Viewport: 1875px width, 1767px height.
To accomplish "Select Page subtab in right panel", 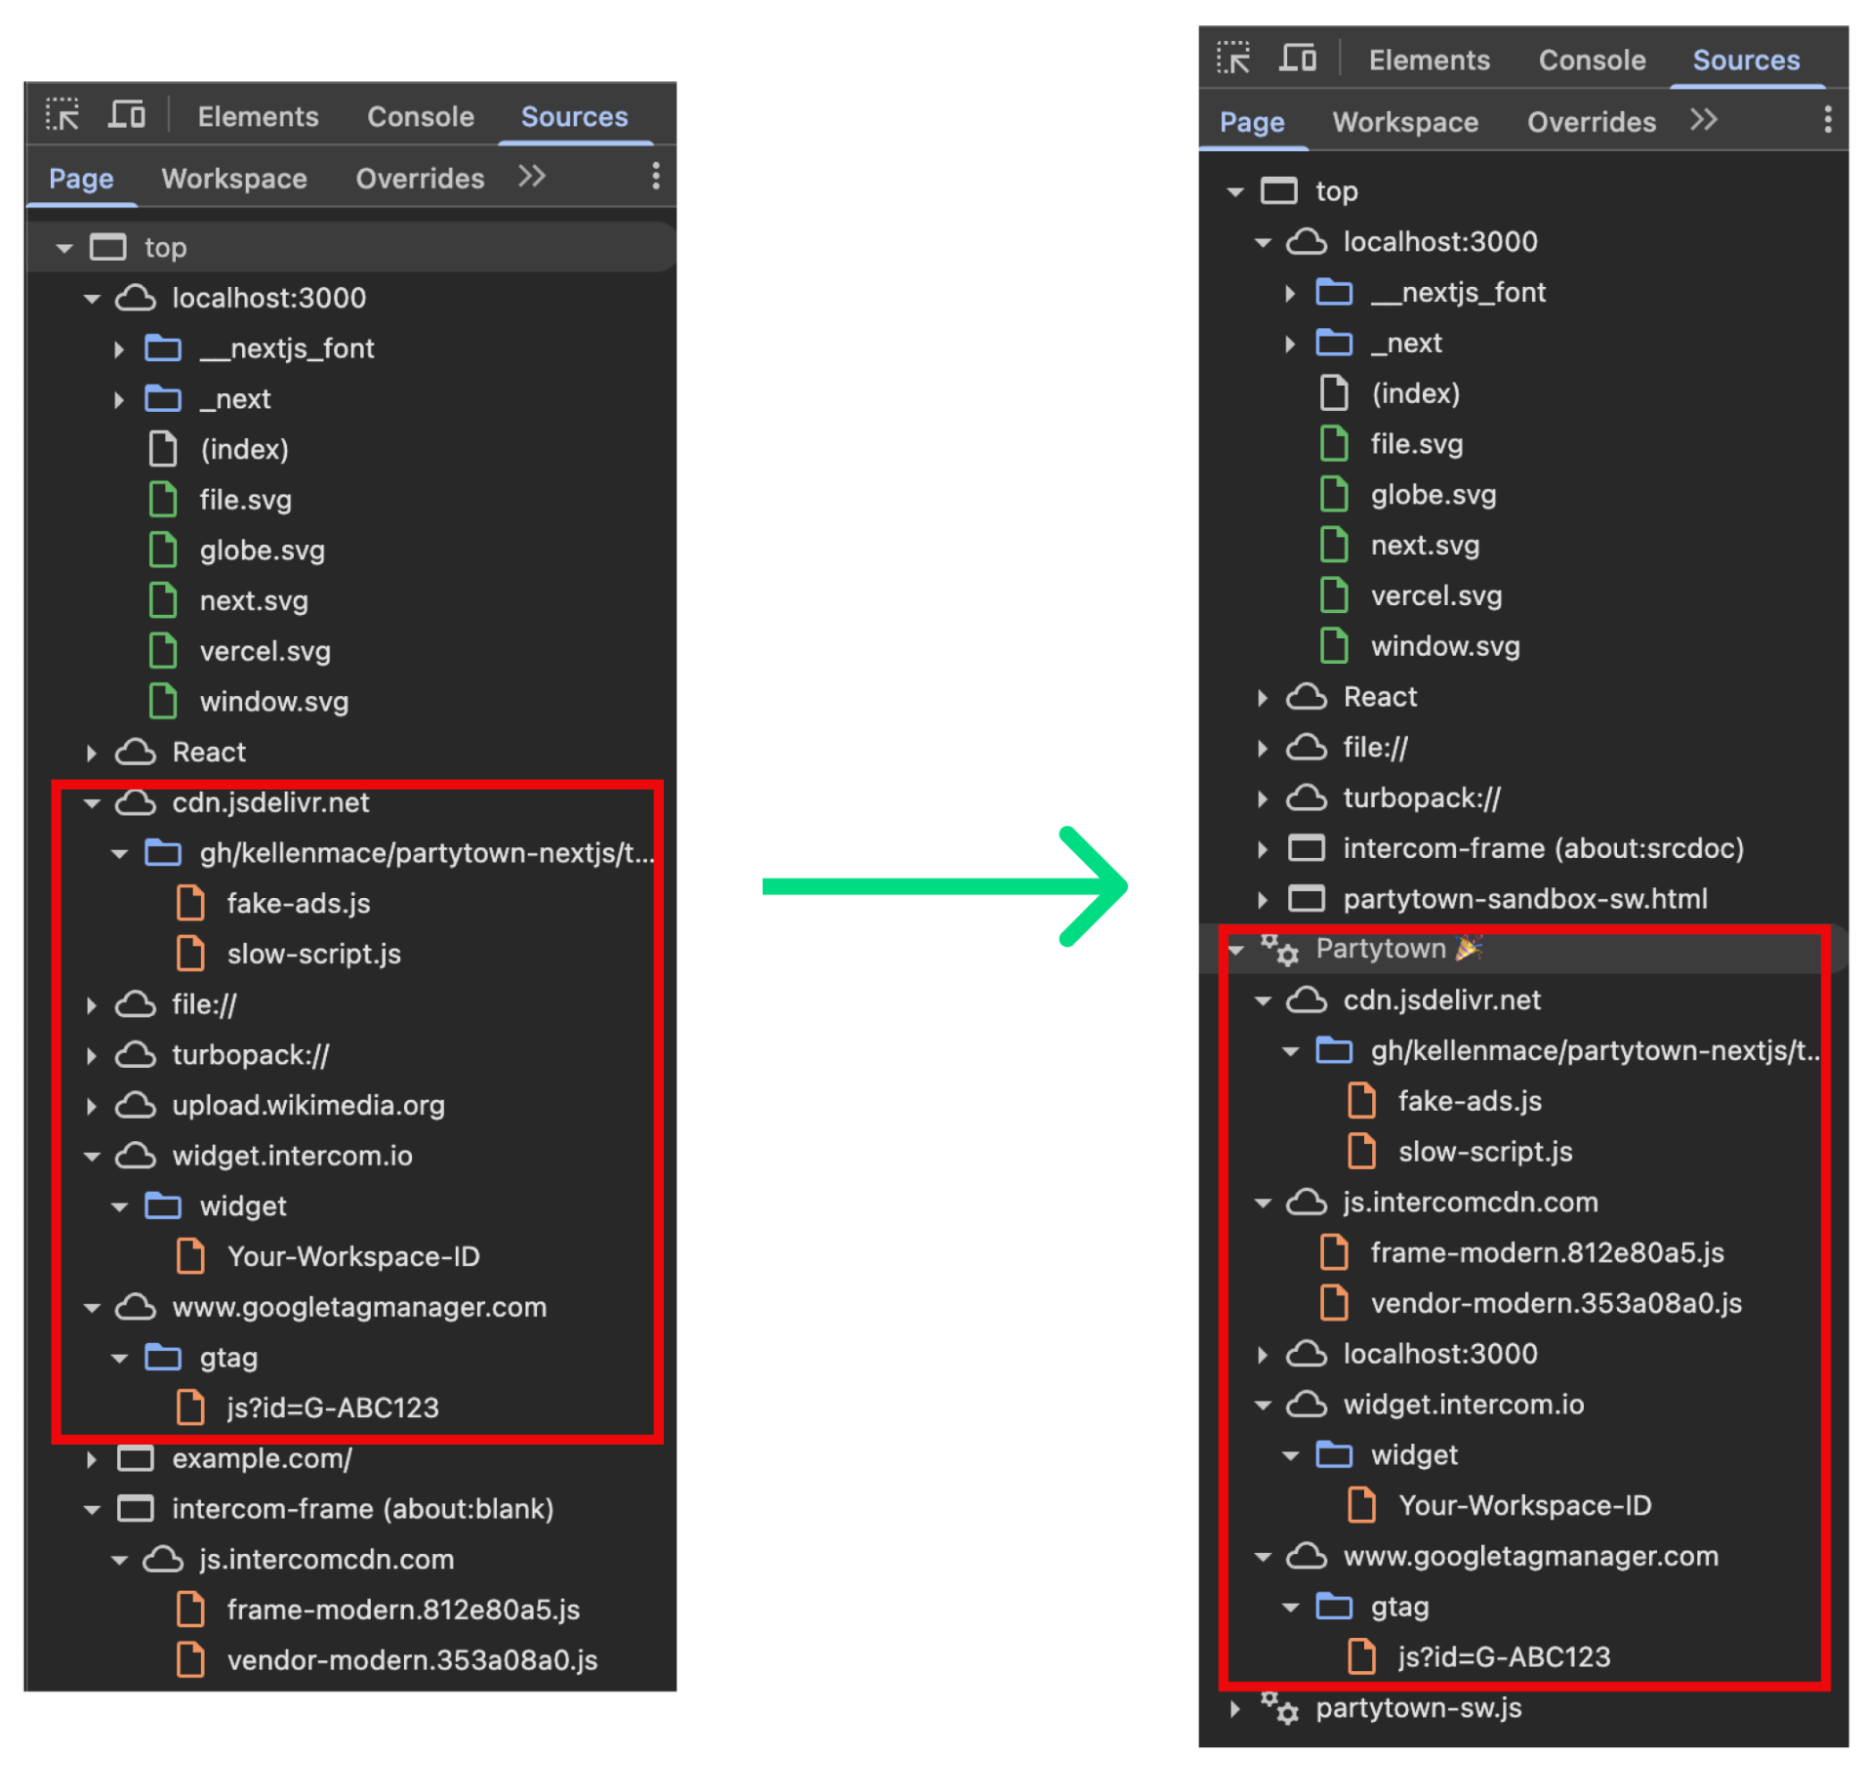I will (x=1252, y=121).
